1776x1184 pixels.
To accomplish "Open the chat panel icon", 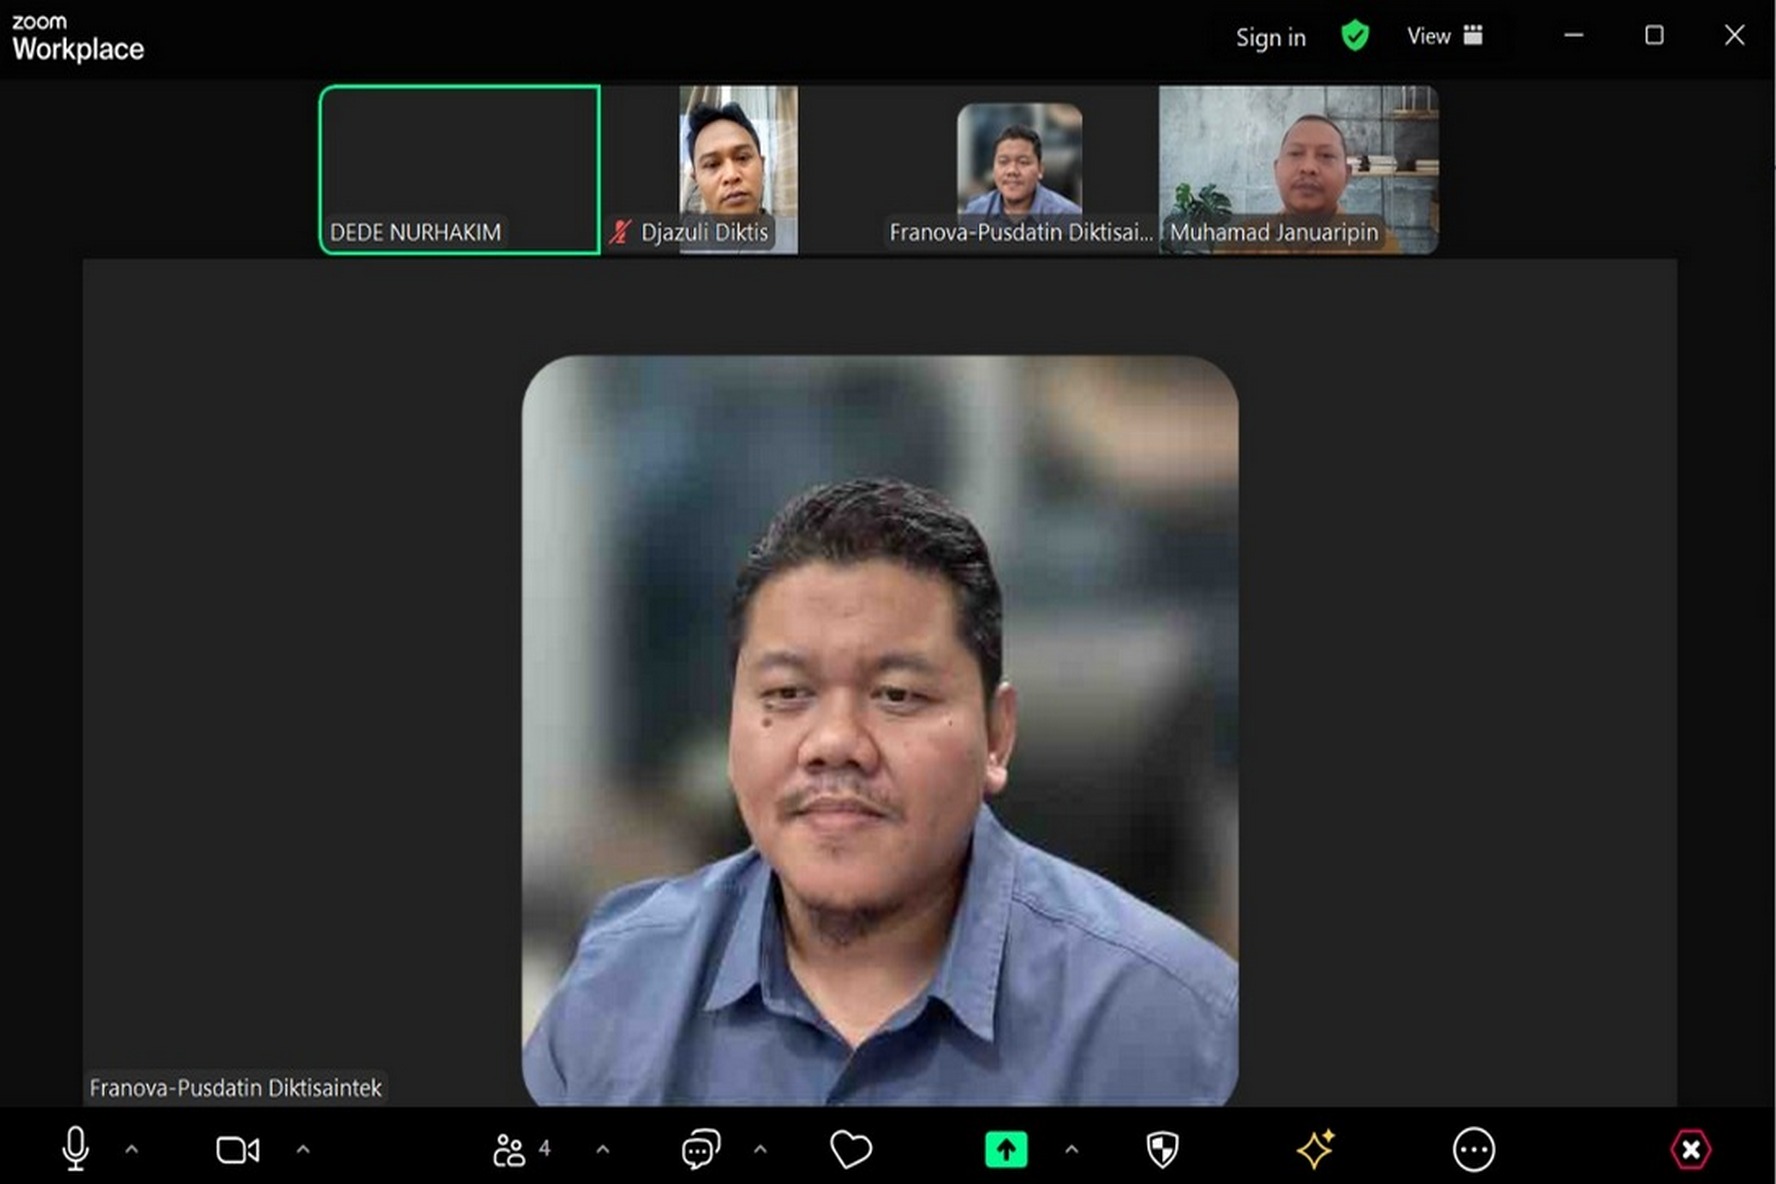I will pos(700,1150).
